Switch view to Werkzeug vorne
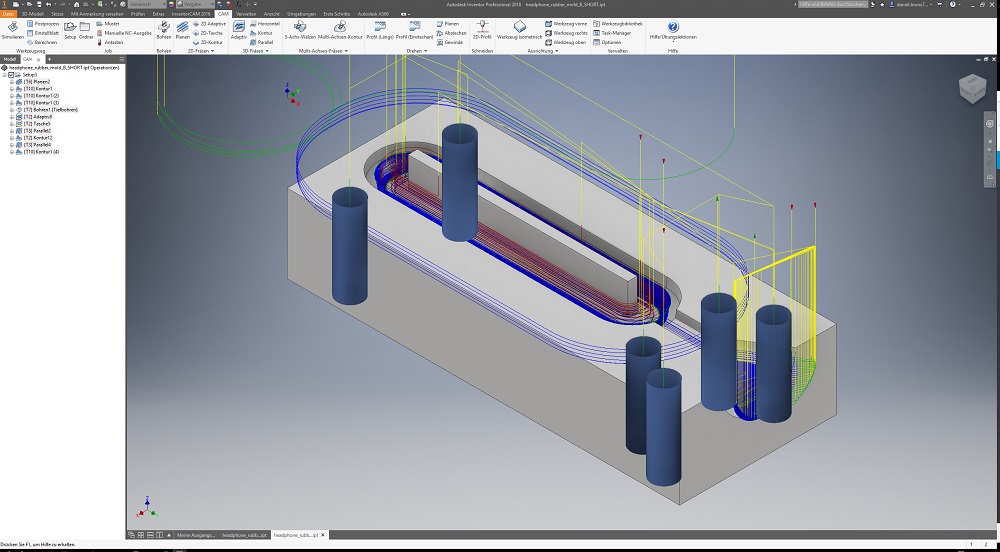 pos(566,24)
